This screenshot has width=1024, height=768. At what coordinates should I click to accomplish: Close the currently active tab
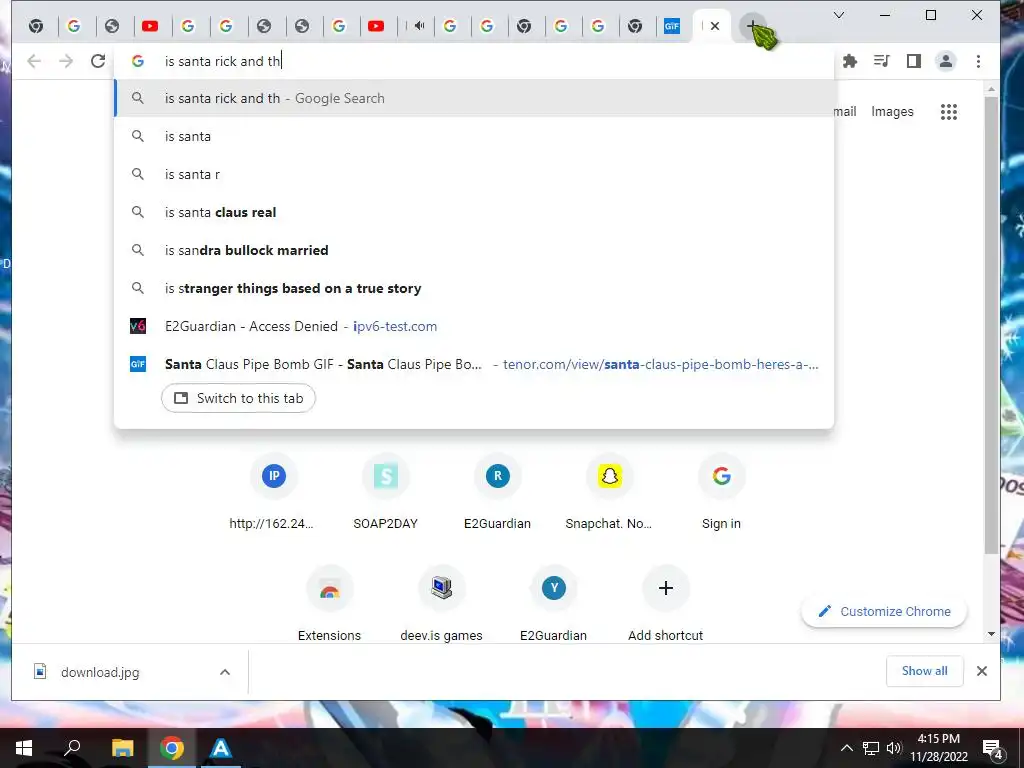pos(715,26)
